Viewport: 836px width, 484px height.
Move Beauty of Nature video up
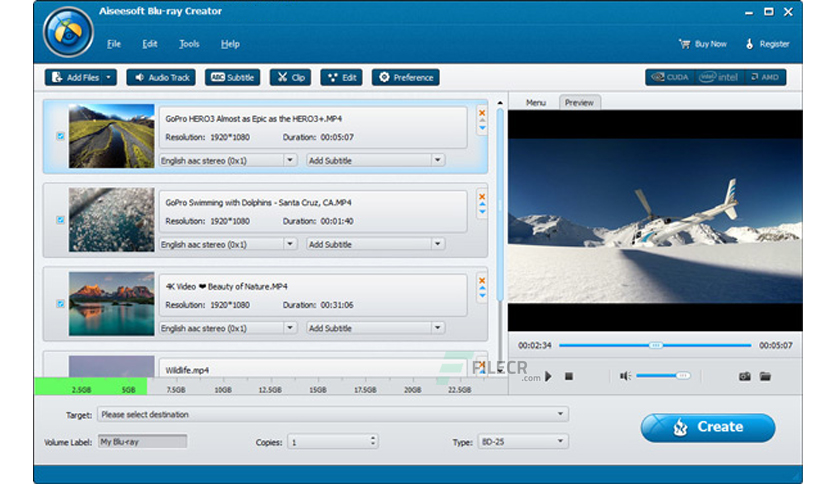pyautogui.click(x=482, y=288)
